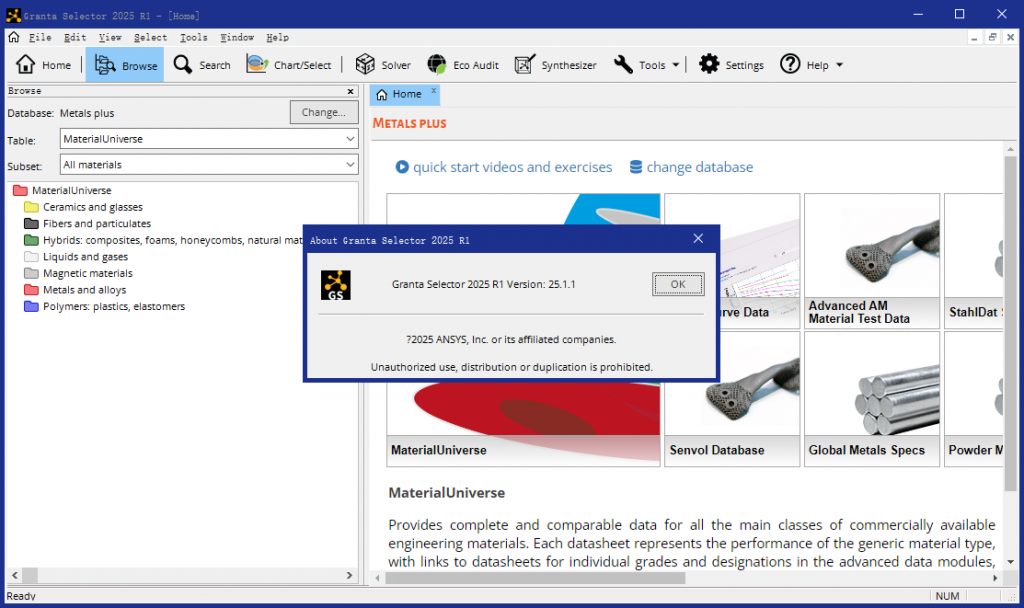
Task: Click the Browse tree scroll right arrow
Action: [x=349, y=575]
